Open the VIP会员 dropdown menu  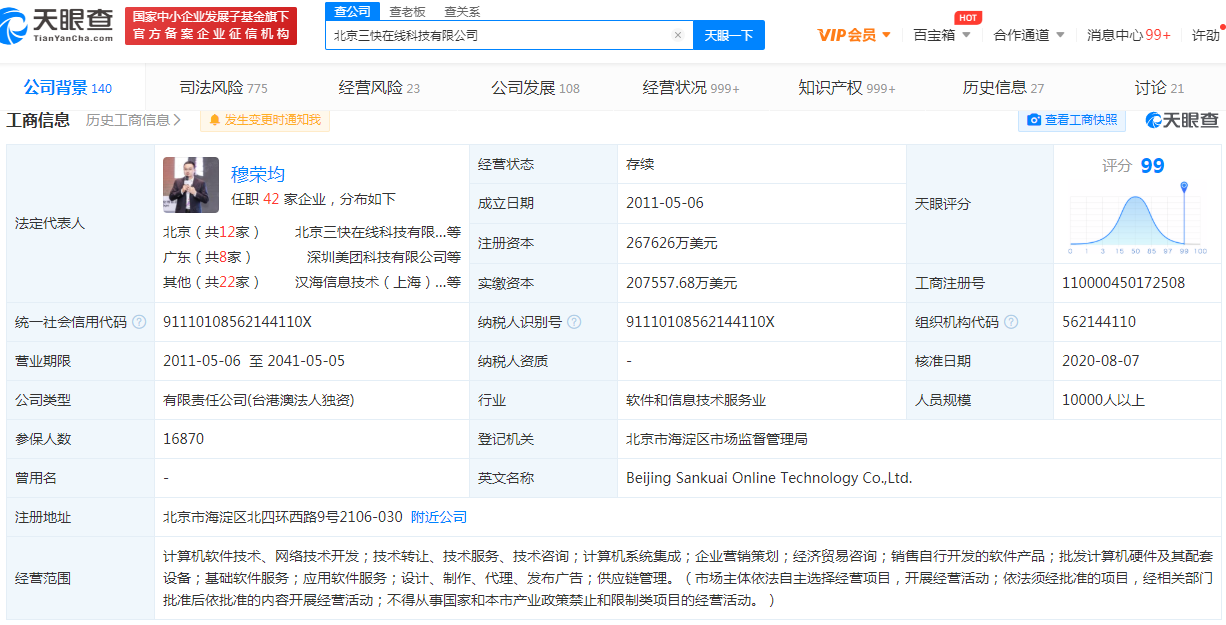(x=854, y=35)
